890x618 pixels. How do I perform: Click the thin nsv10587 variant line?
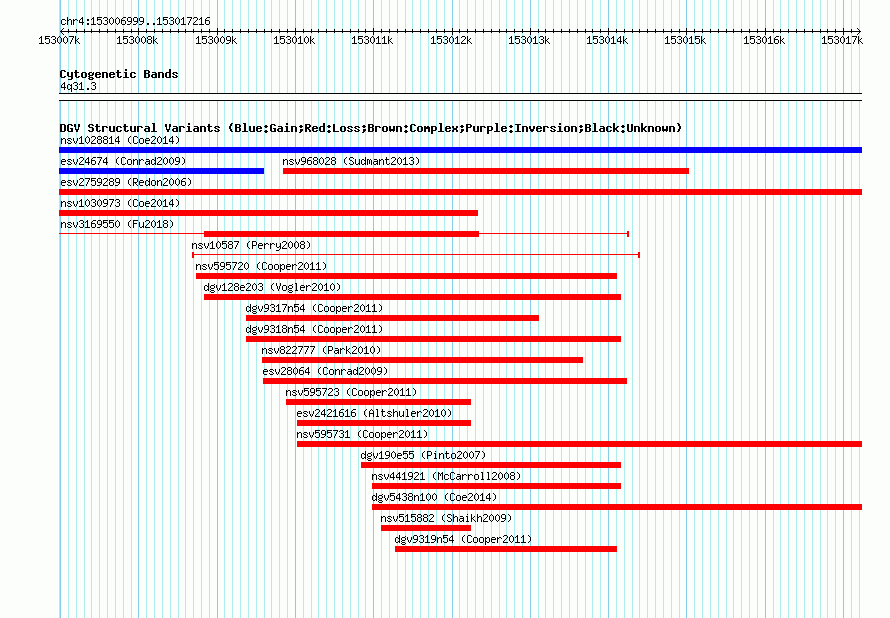tap(416, 255)
